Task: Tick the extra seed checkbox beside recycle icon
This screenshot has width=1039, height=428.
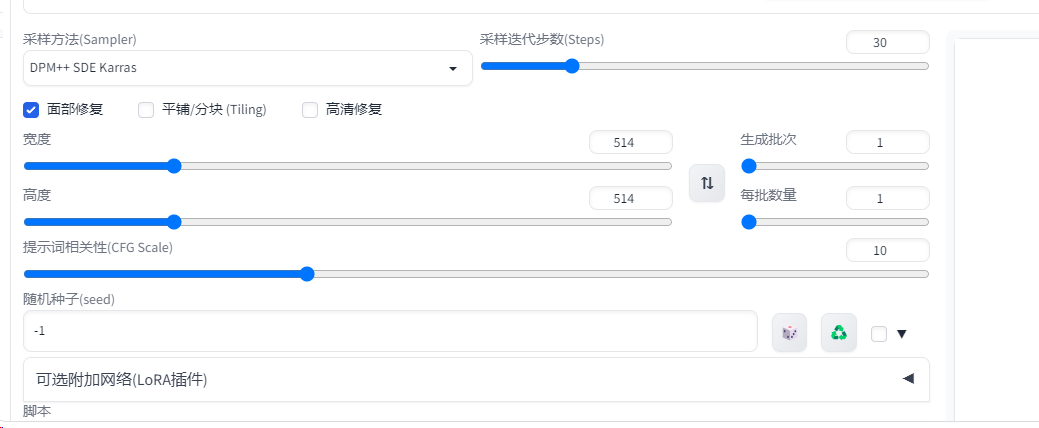Action: [x=879, y=334]
